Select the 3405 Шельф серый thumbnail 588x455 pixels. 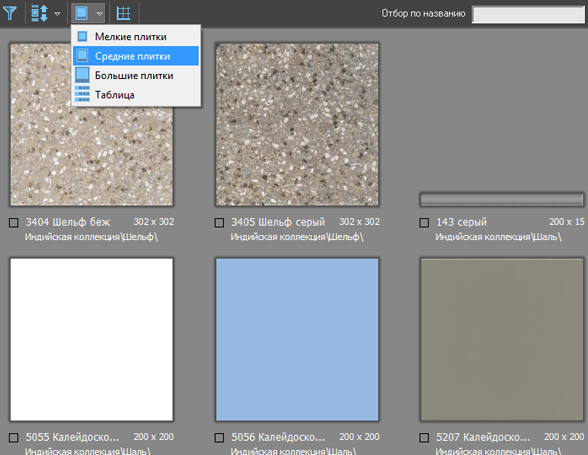(297, 125)
